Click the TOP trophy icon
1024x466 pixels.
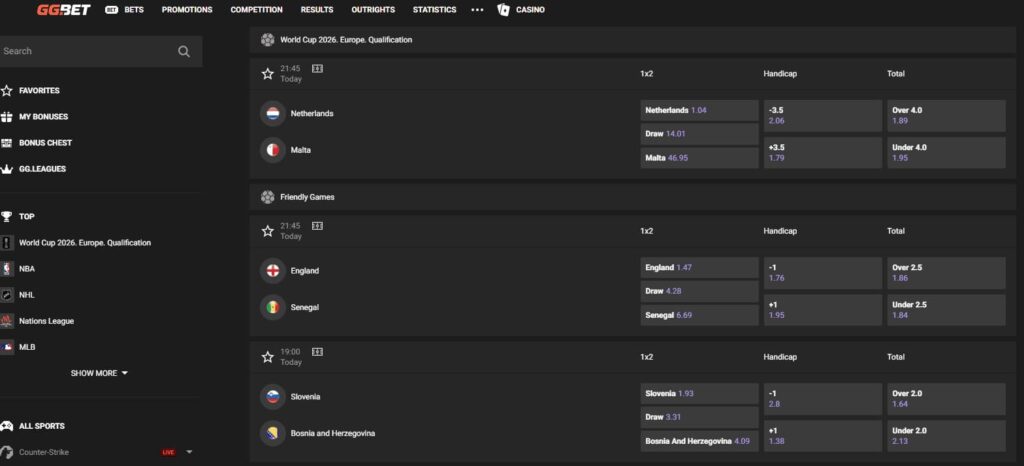(x=7, y=216)
